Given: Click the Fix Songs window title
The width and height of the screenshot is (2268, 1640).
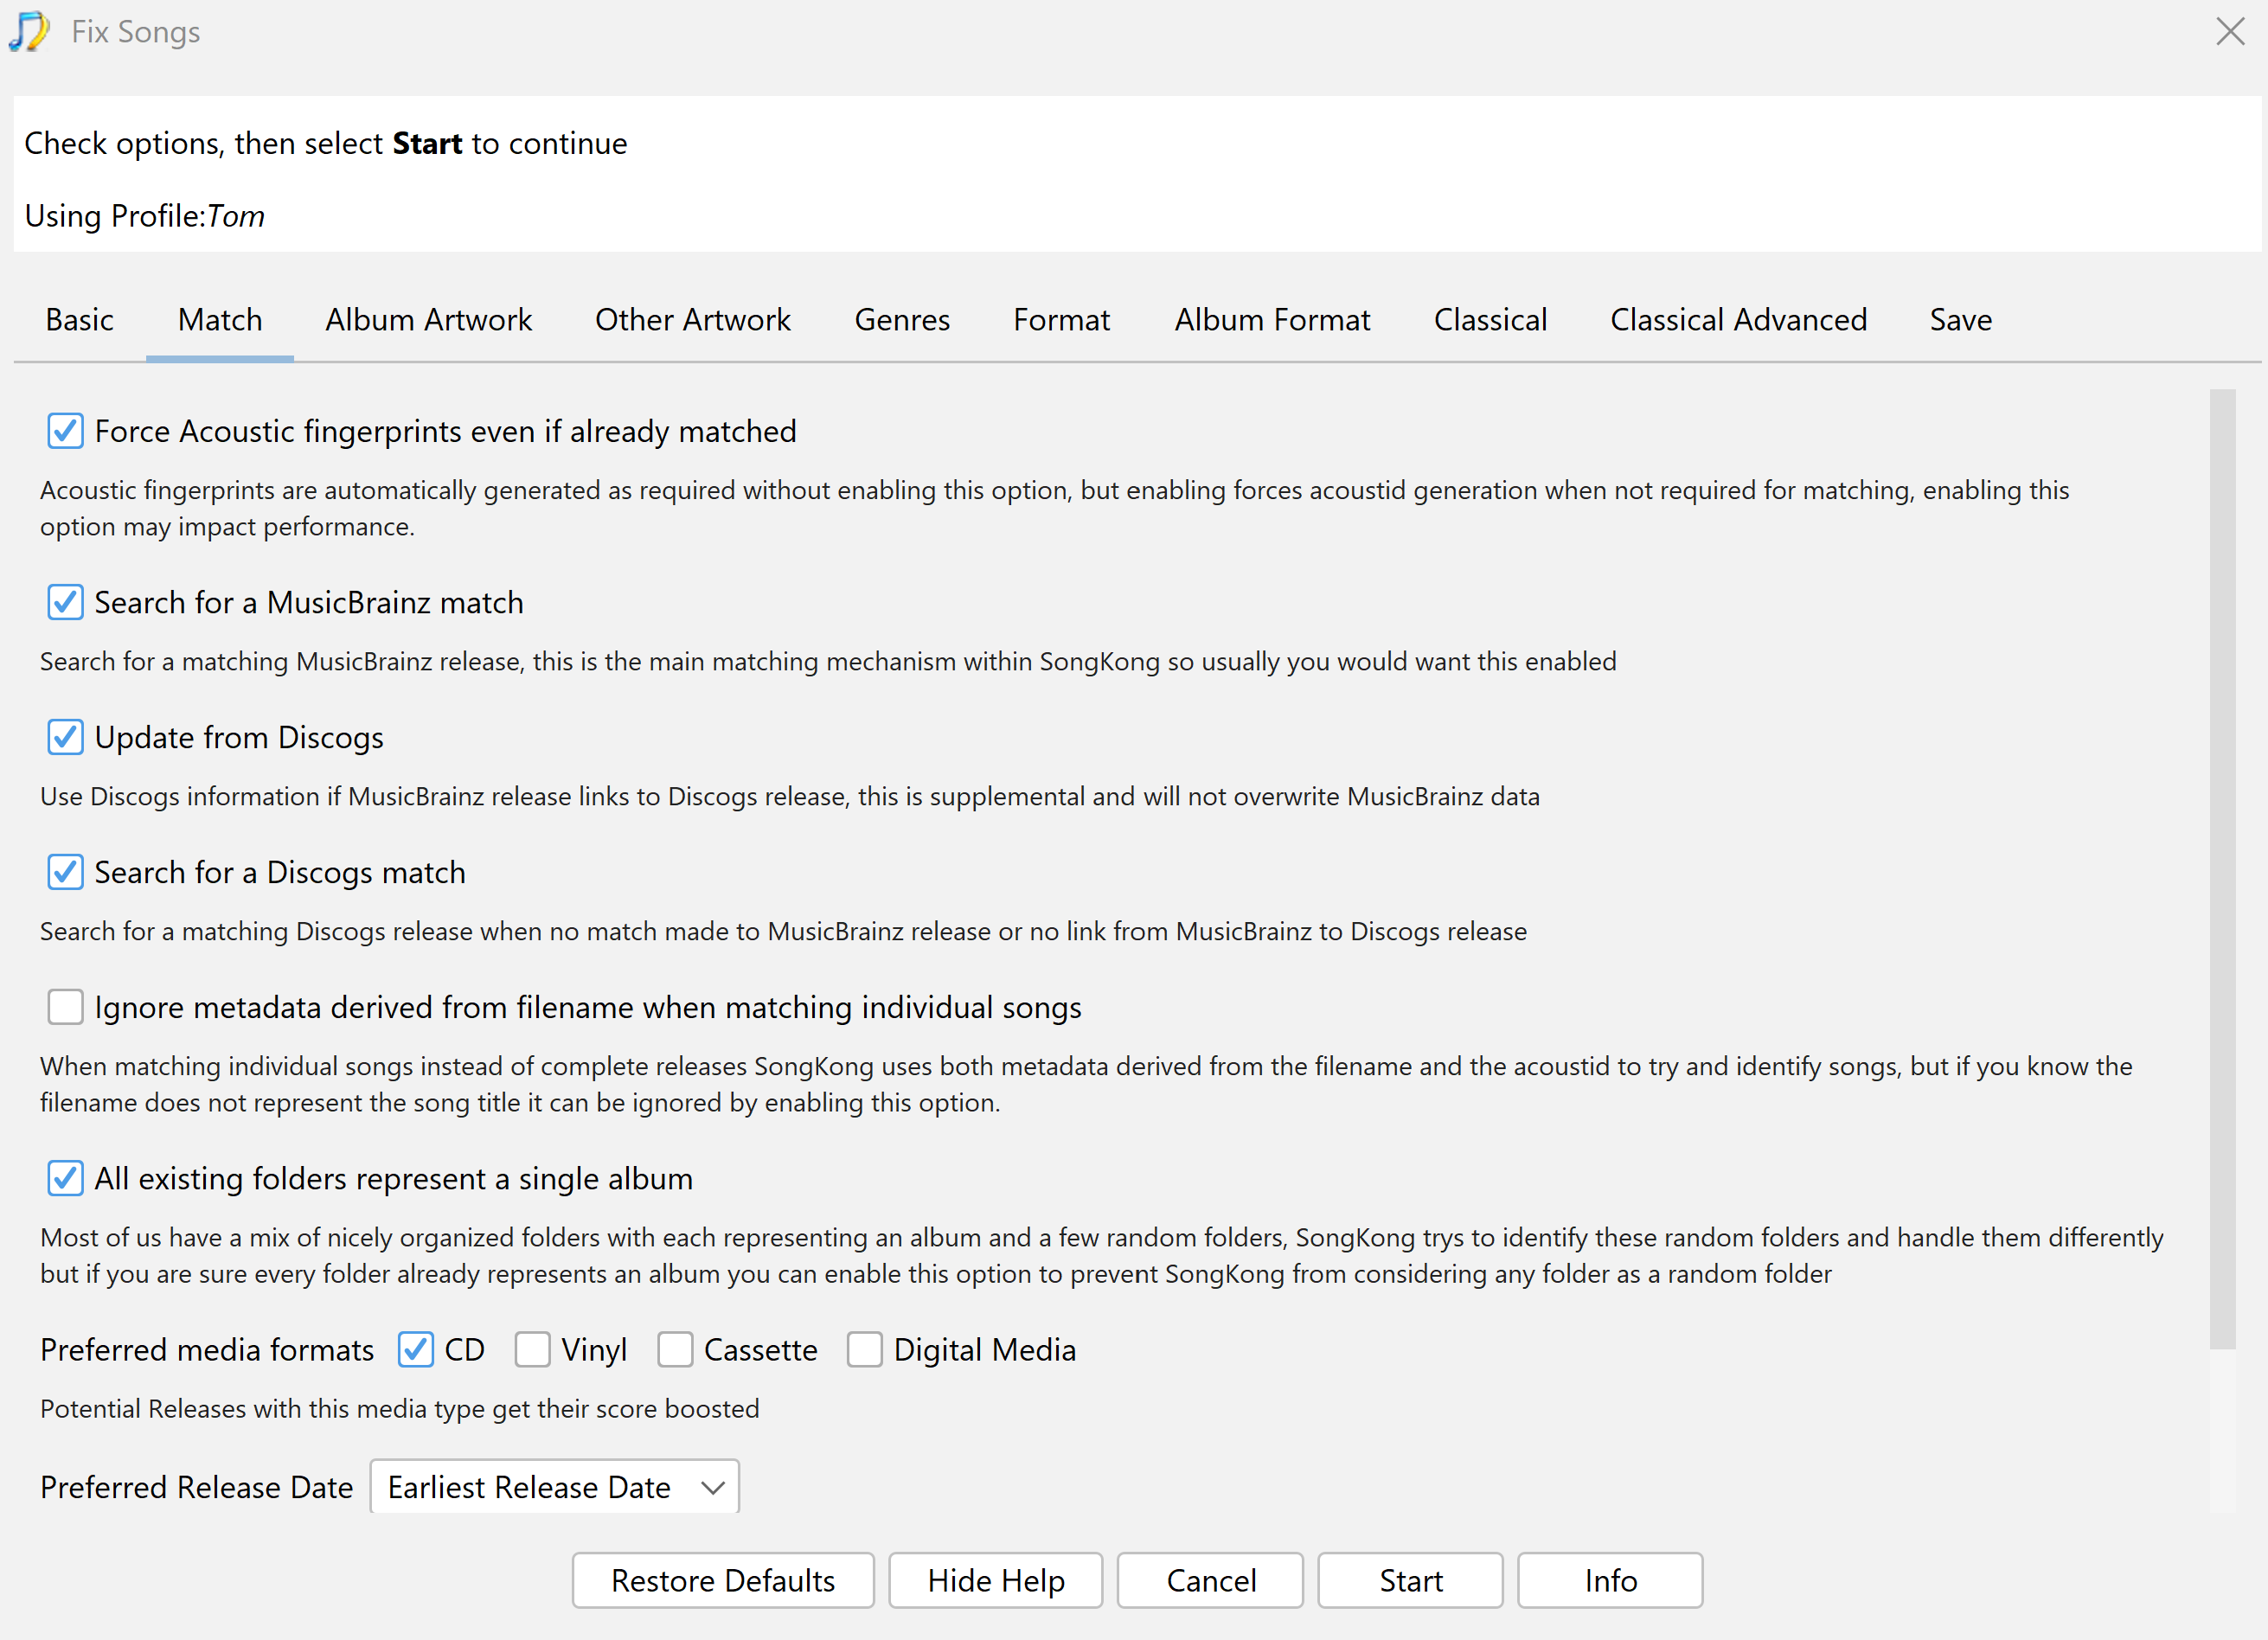Looking at the screenshot, I should click(x=136, y=32).
